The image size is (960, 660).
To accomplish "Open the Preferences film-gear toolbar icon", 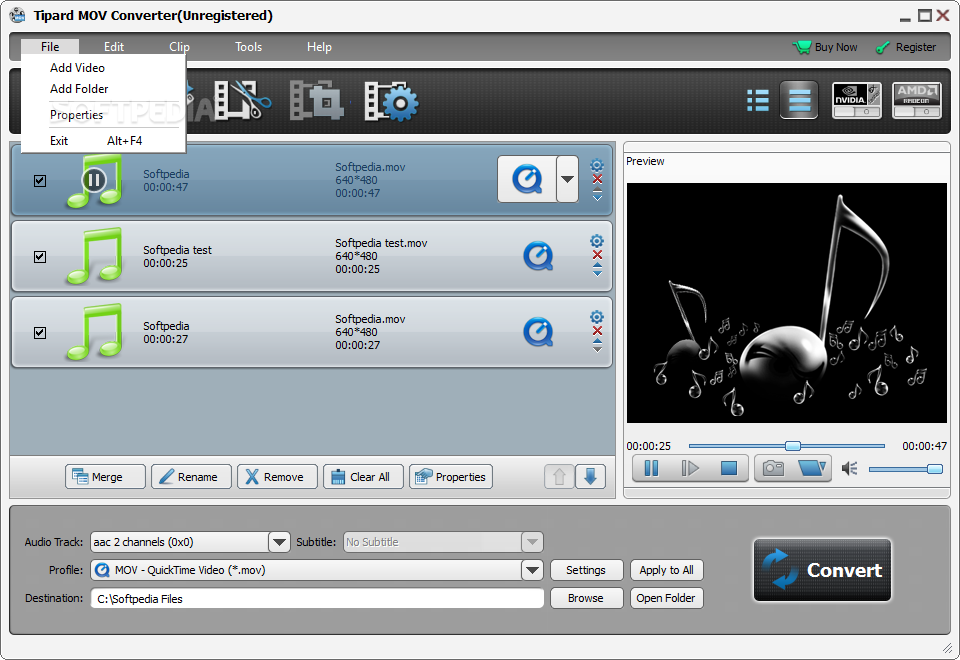I will (391, 101).
